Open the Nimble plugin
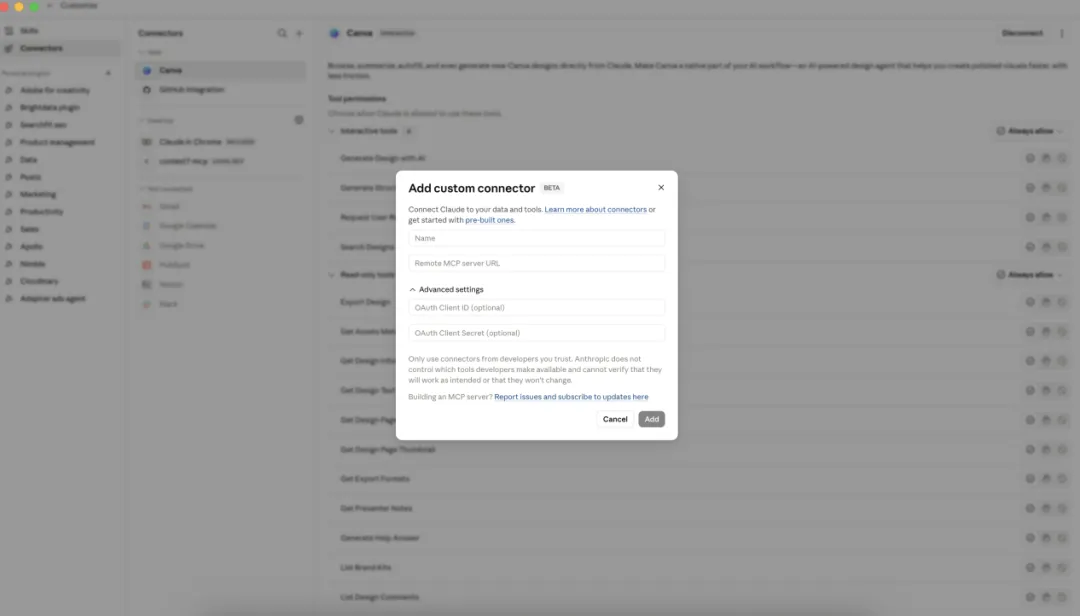Screen dimensions: 1080x616 (x=32, y=264)
